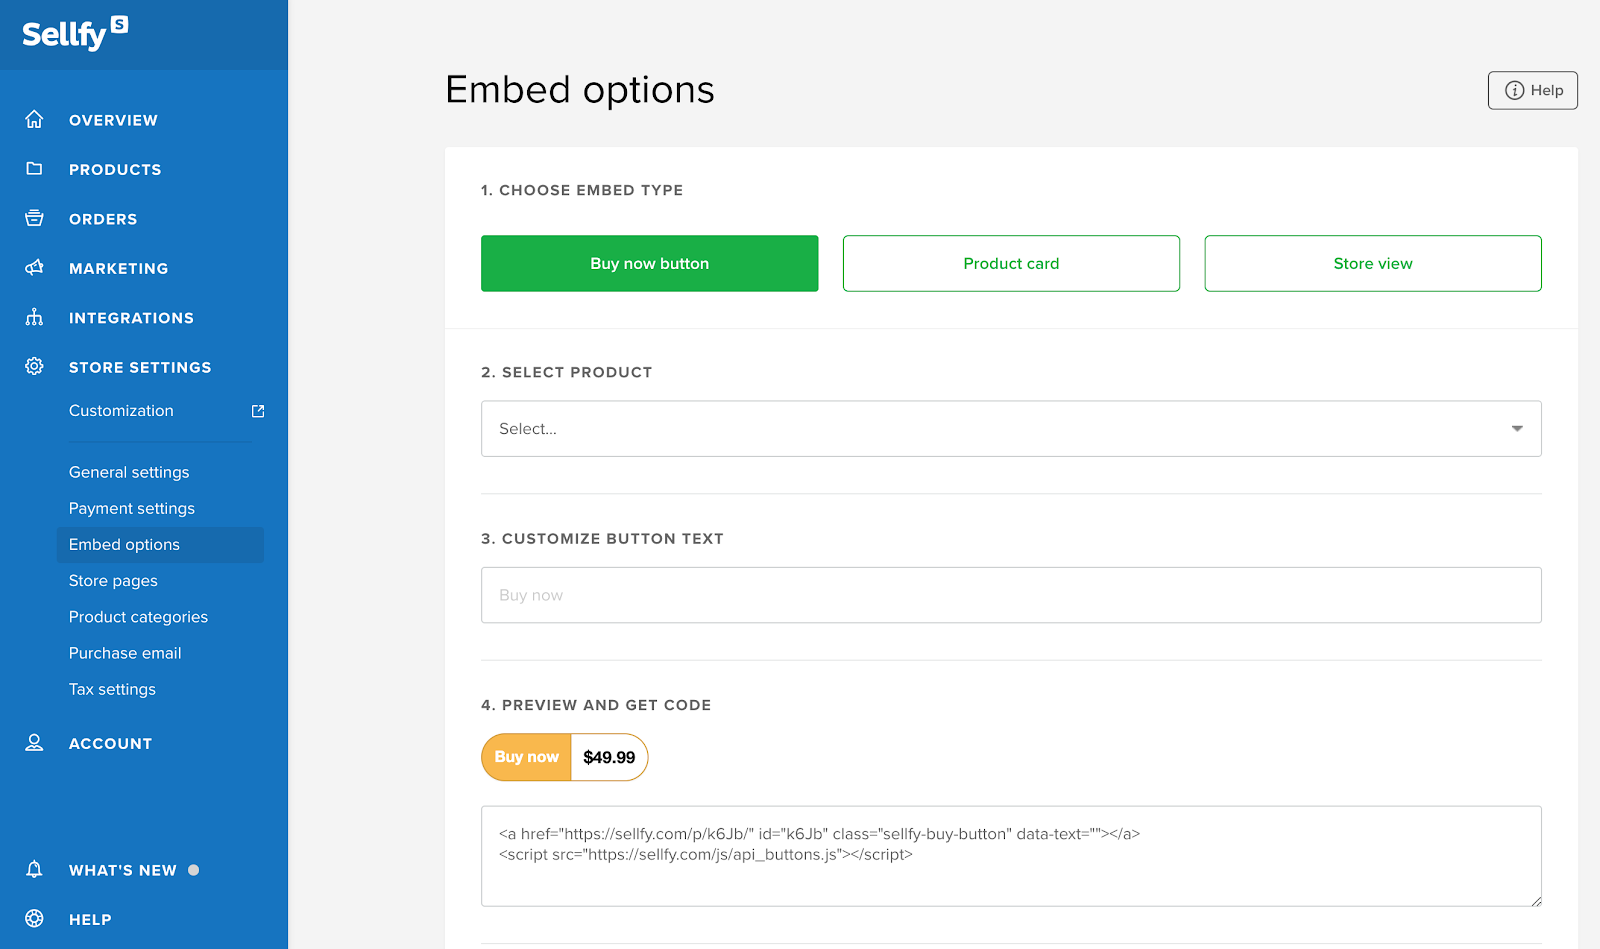Screen dimensions: 1600x949
Task: Click the Customize button text input field
Action: coord(1011,595)
